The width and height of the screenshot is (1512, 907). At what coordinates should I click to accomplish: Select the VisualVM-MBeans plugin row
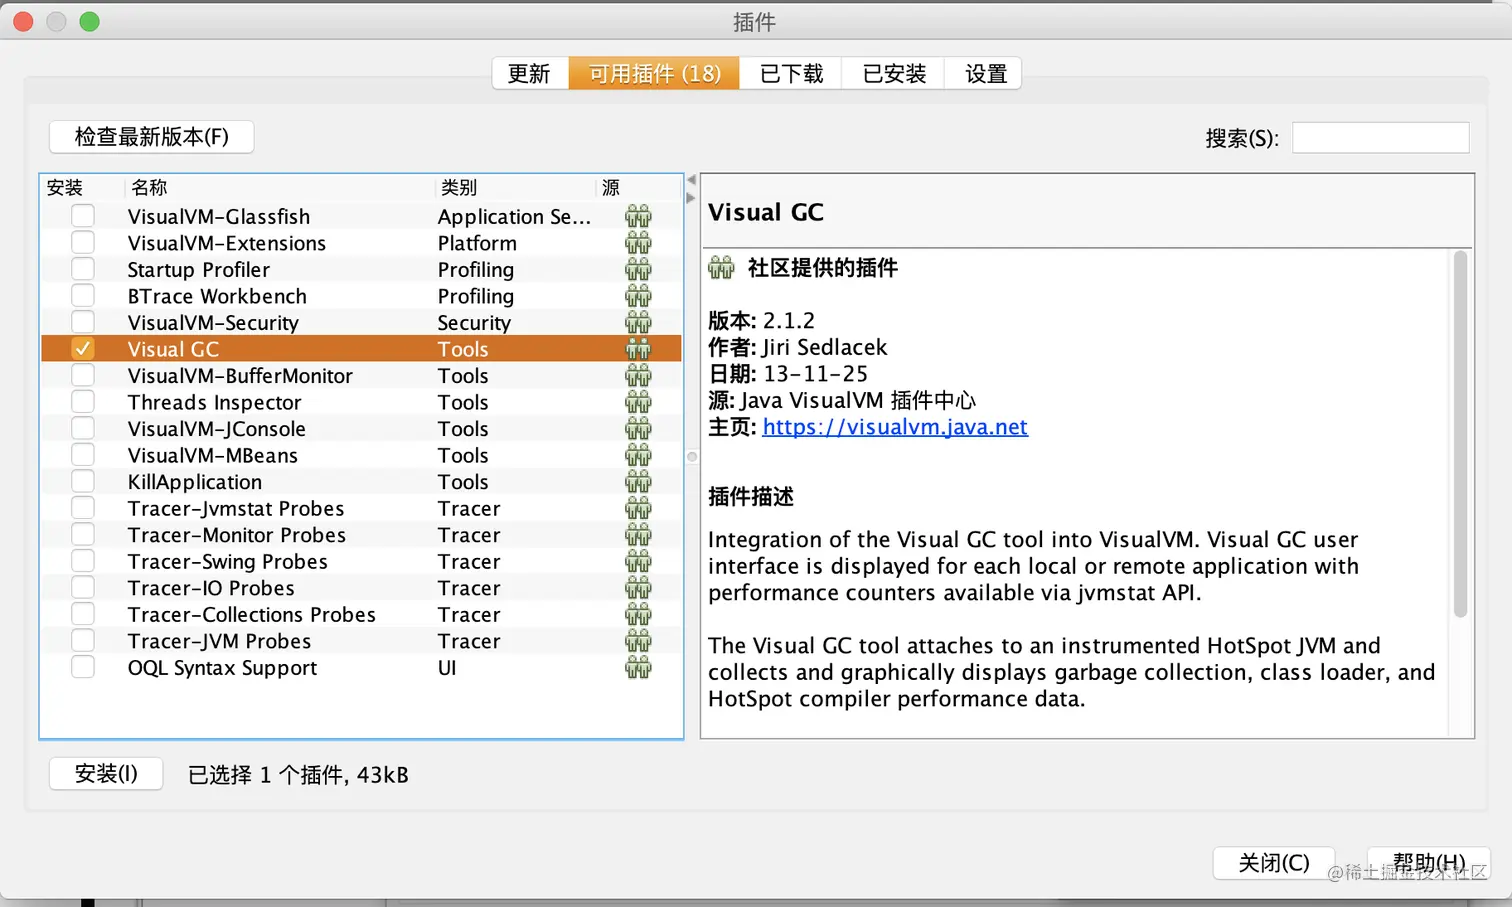click(x=361, y=455)
